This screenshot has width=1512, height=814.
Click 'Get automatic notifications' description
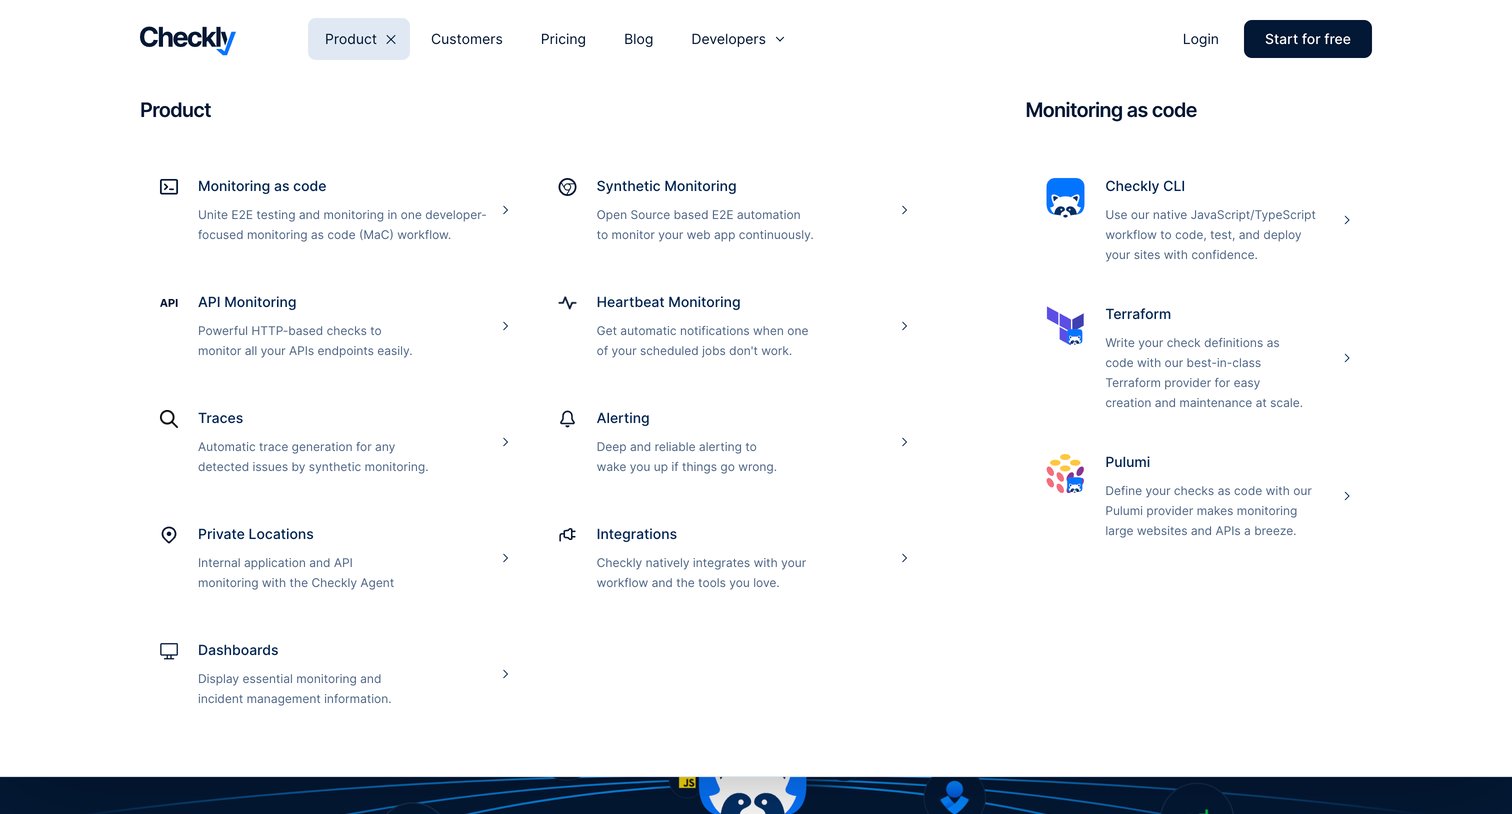(x=702, y=341)
